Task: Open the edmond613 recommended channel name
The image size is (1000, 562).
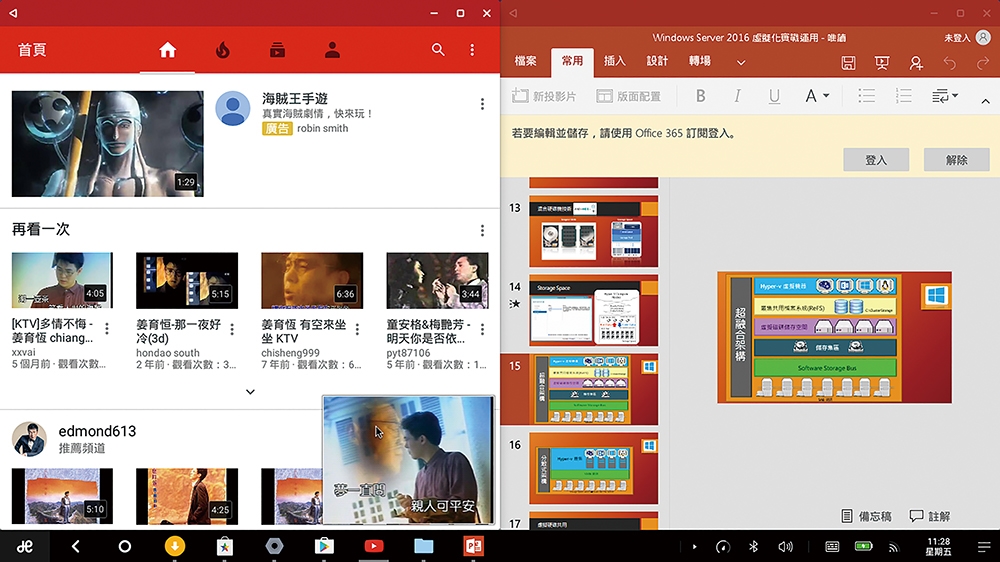Action: coord(97,431)
